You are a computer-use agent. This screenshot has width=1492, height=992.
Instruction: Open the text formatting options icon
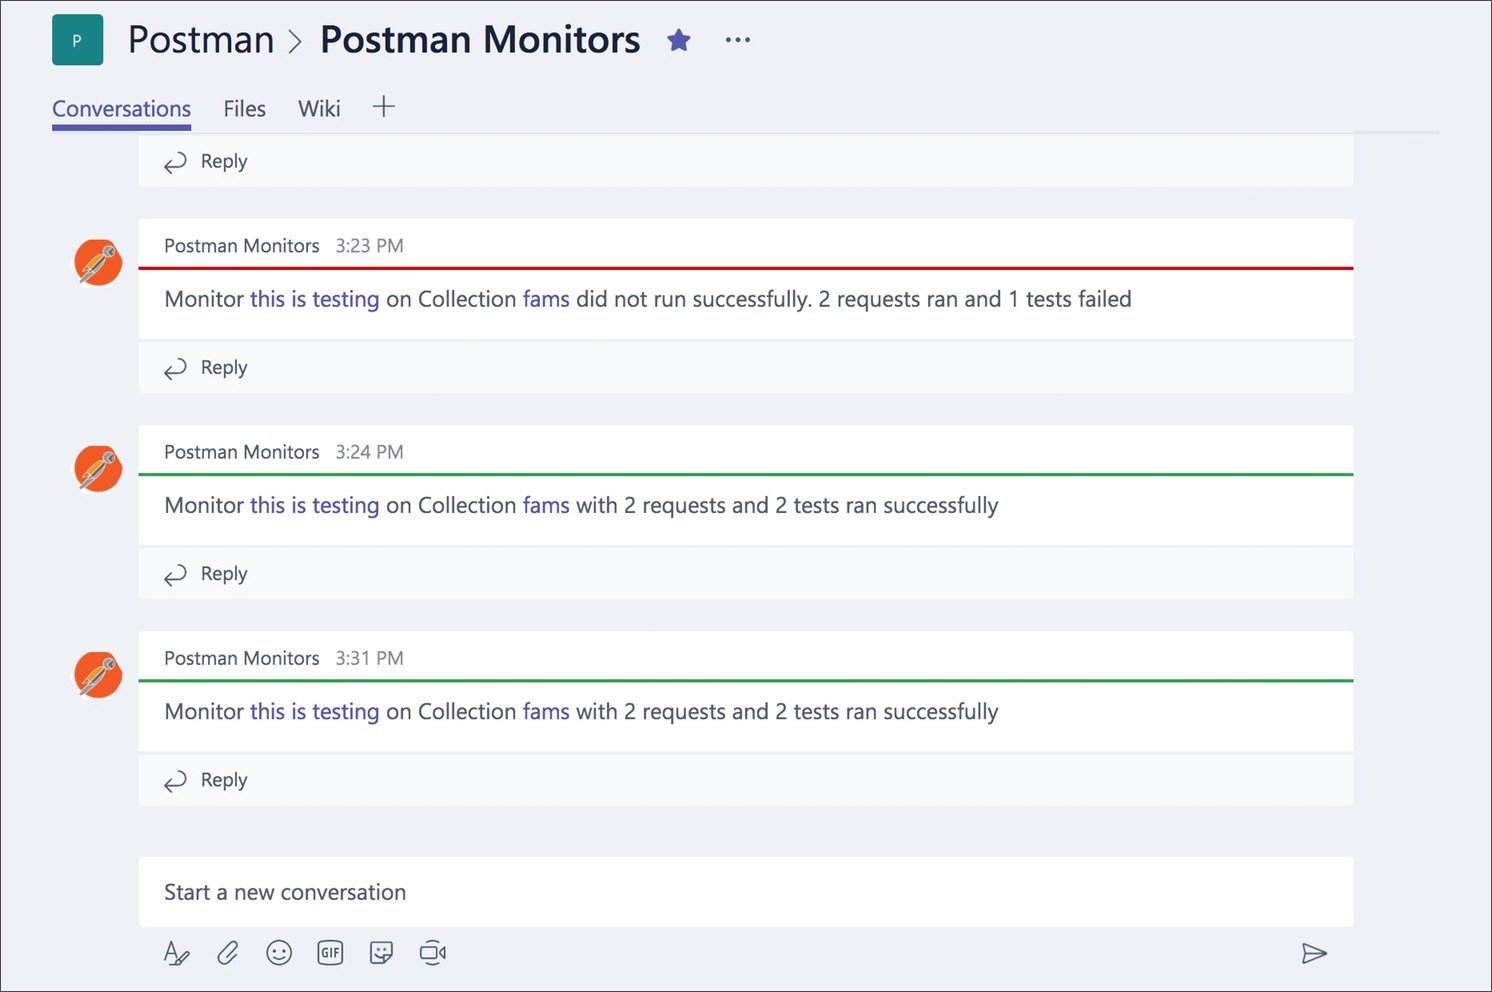(176, 953)
